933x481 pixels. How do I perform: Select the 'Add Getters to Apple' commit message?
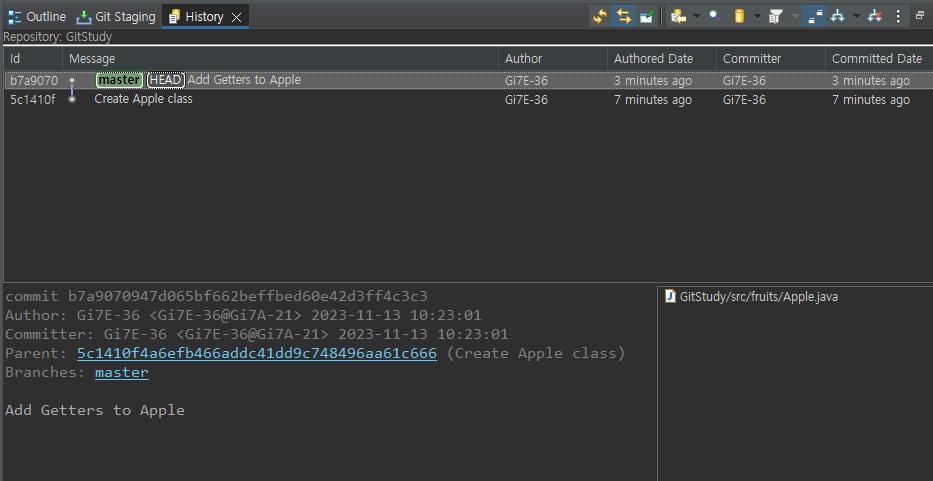point(245,80)
